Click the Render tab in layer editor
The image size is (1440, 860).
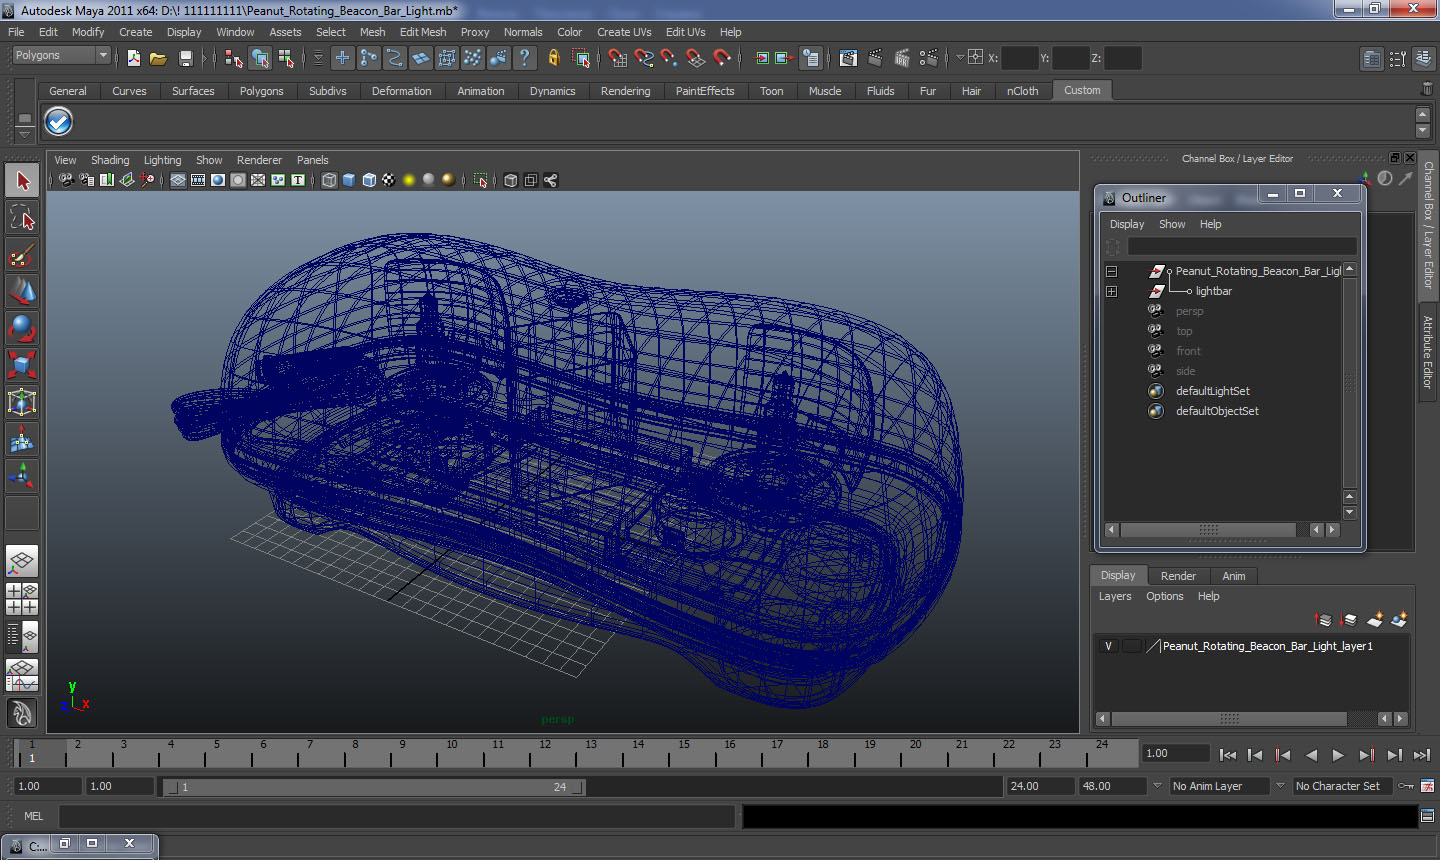click(x=1178, y=576)
